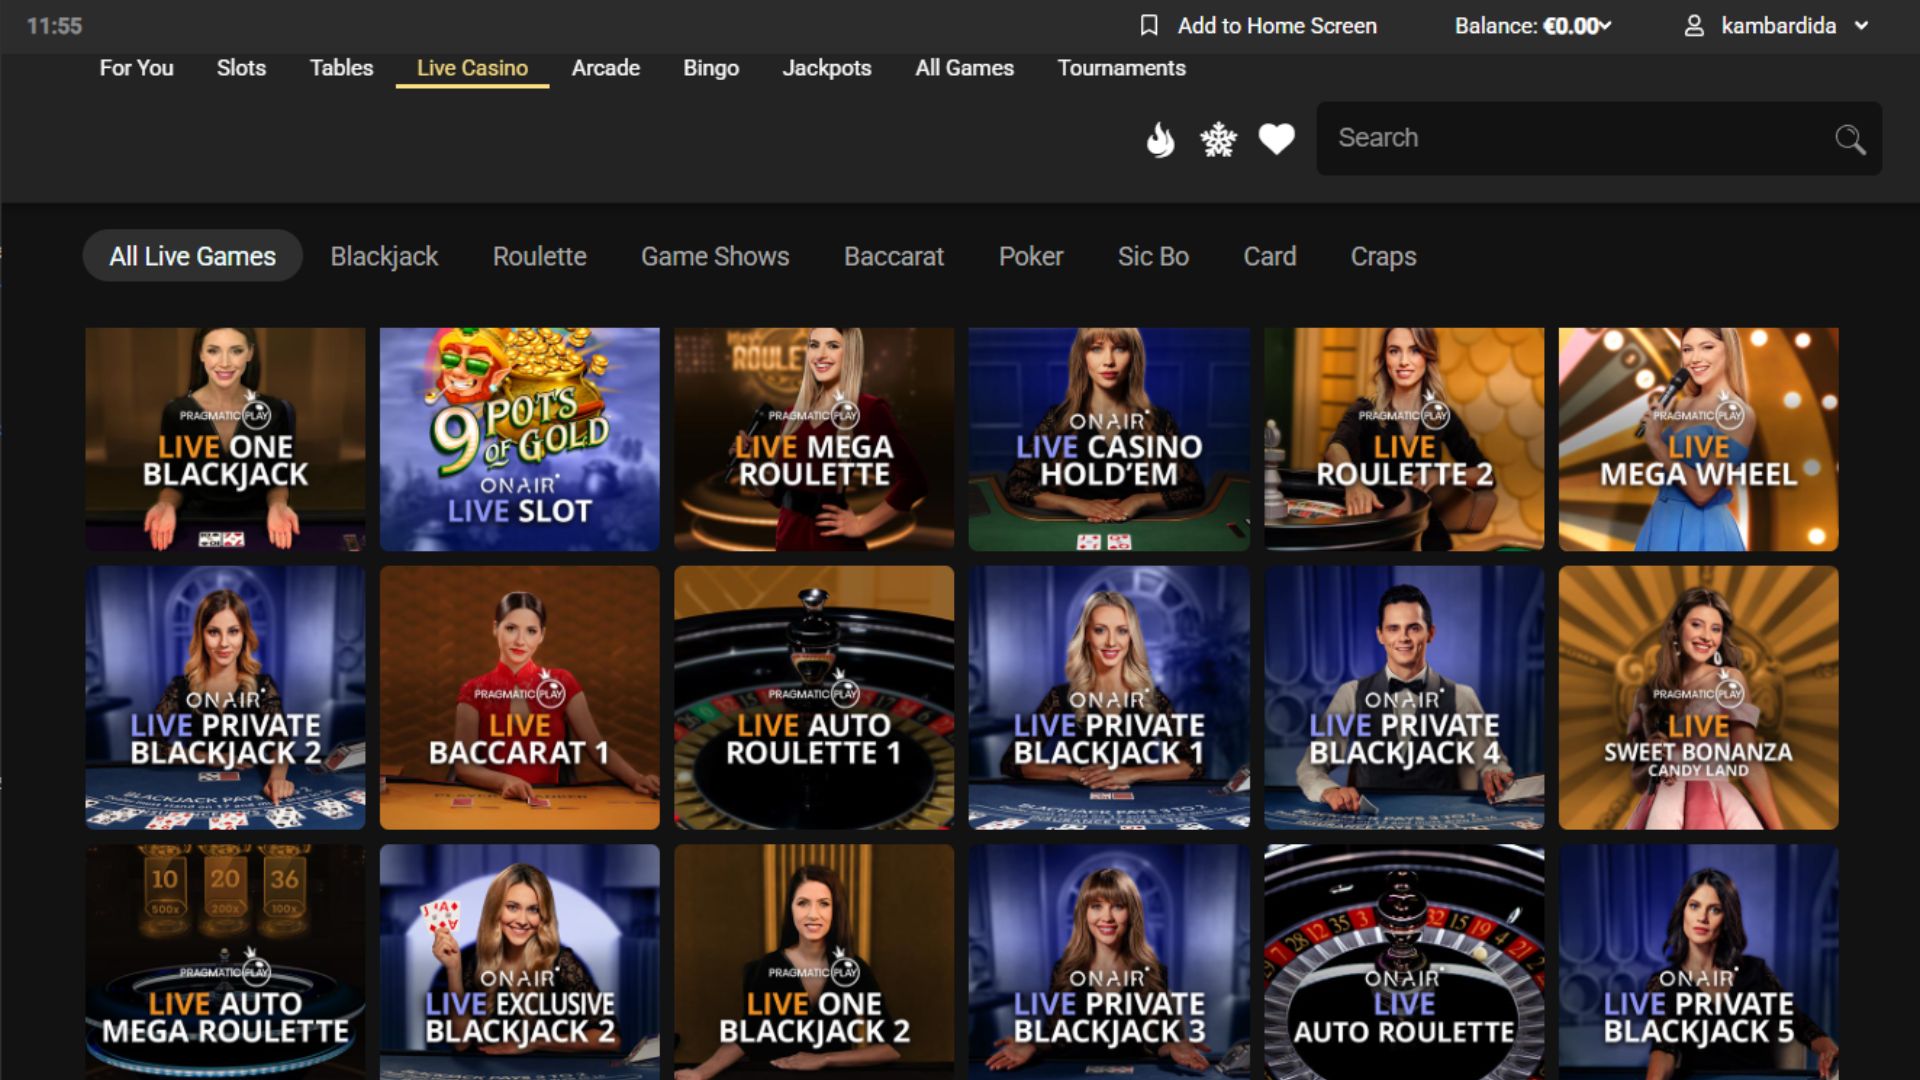1920x1080 pixels.
Task: Go to the All Games tab
Action: [x=964, y=68]
